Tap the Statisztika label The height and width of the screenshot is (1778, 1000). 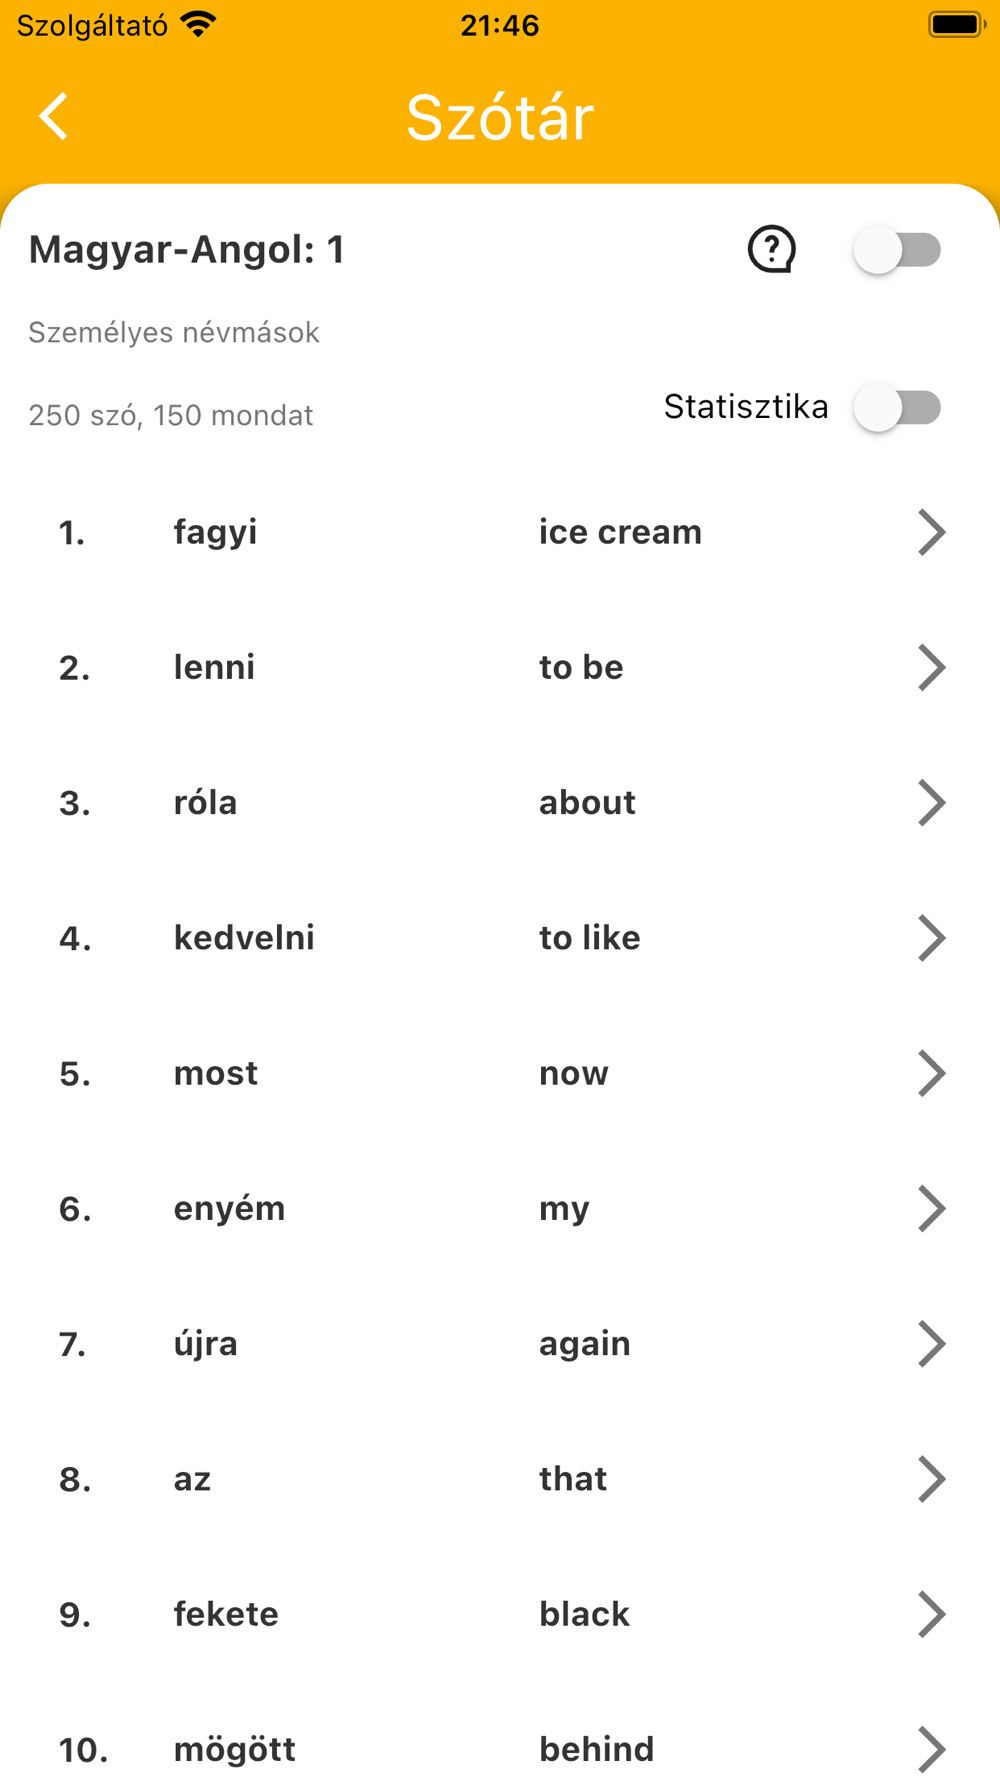(746, 407)
